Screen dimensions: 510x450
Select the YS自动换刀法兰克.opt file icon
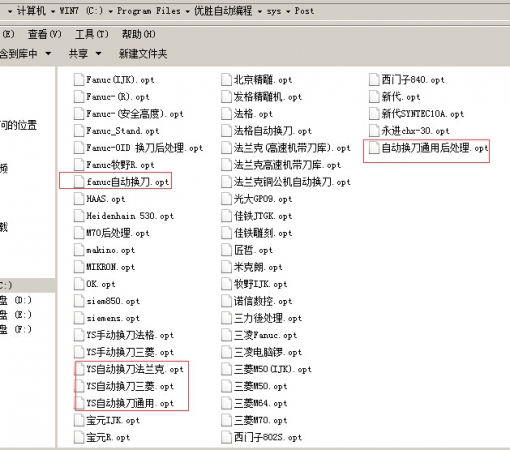tap(79, 369)
